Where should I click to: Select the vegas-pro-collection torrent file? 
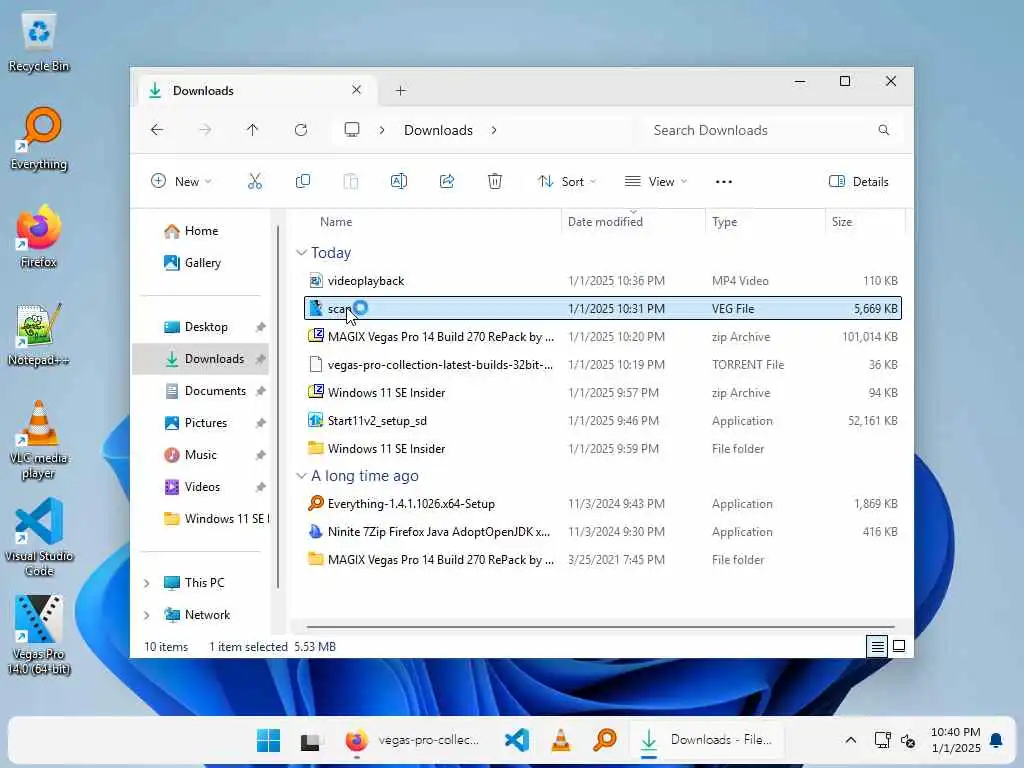(603, 365)
